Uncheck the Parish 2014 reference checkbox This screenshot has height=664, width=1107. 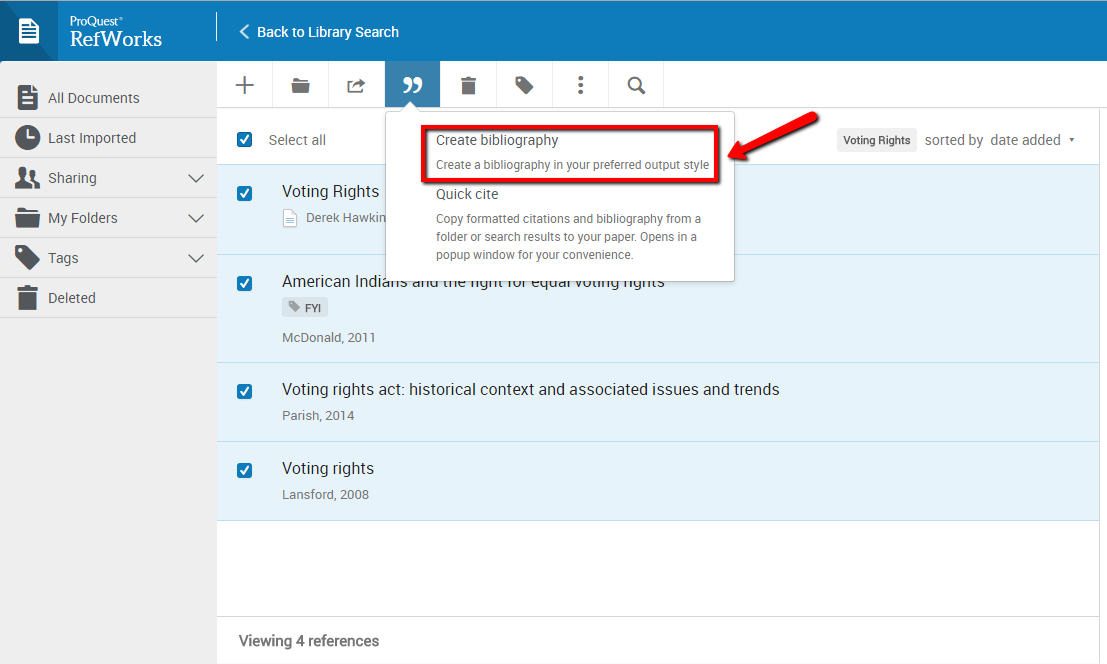(244, 391)
